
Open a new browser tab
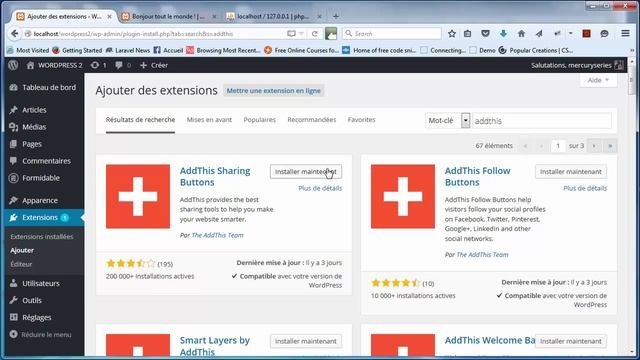(336, 17)
